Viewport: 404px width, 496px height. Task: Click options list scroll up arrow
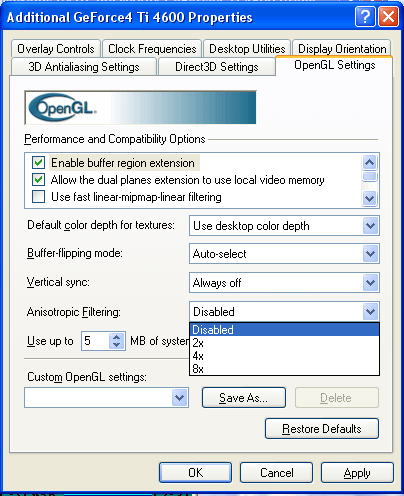coord(370,162)
